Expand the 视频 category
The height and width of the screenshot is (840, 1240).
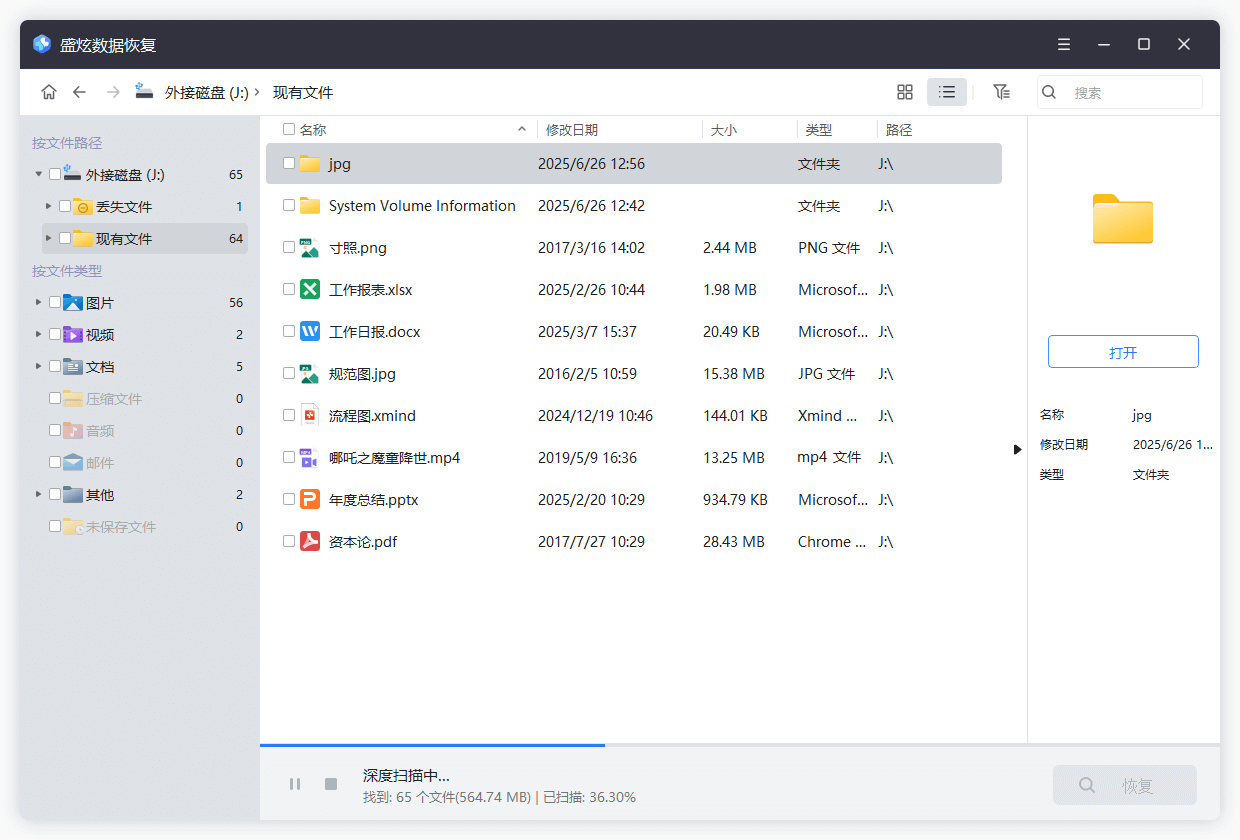(37, 333)
